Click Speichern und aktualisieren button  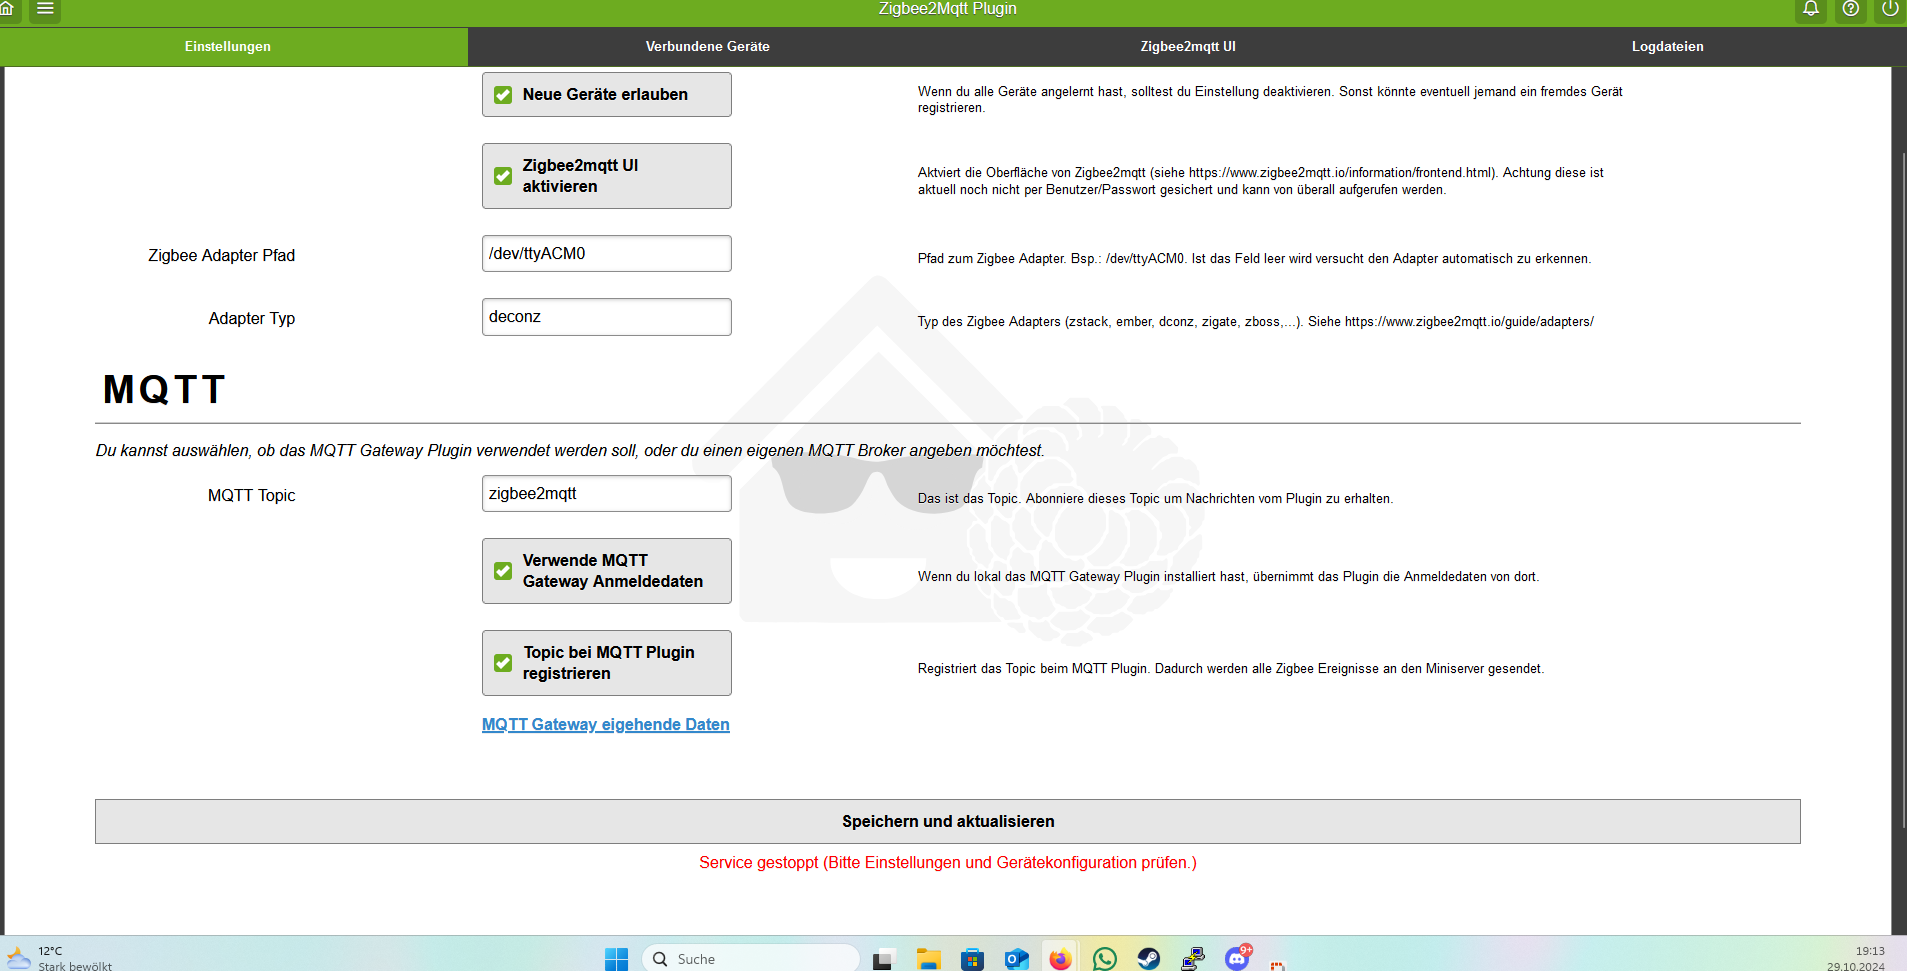pos(948,821)
